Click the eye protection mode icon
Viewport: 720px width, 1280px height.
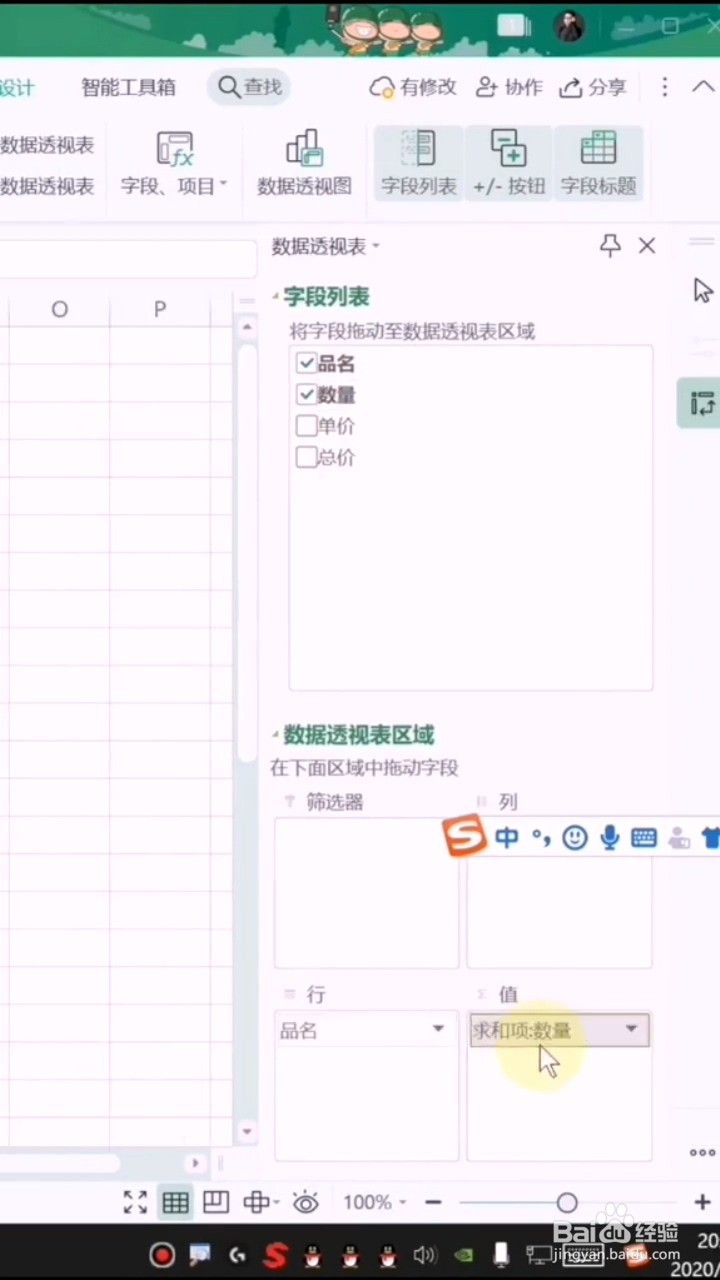[305, 1202]
